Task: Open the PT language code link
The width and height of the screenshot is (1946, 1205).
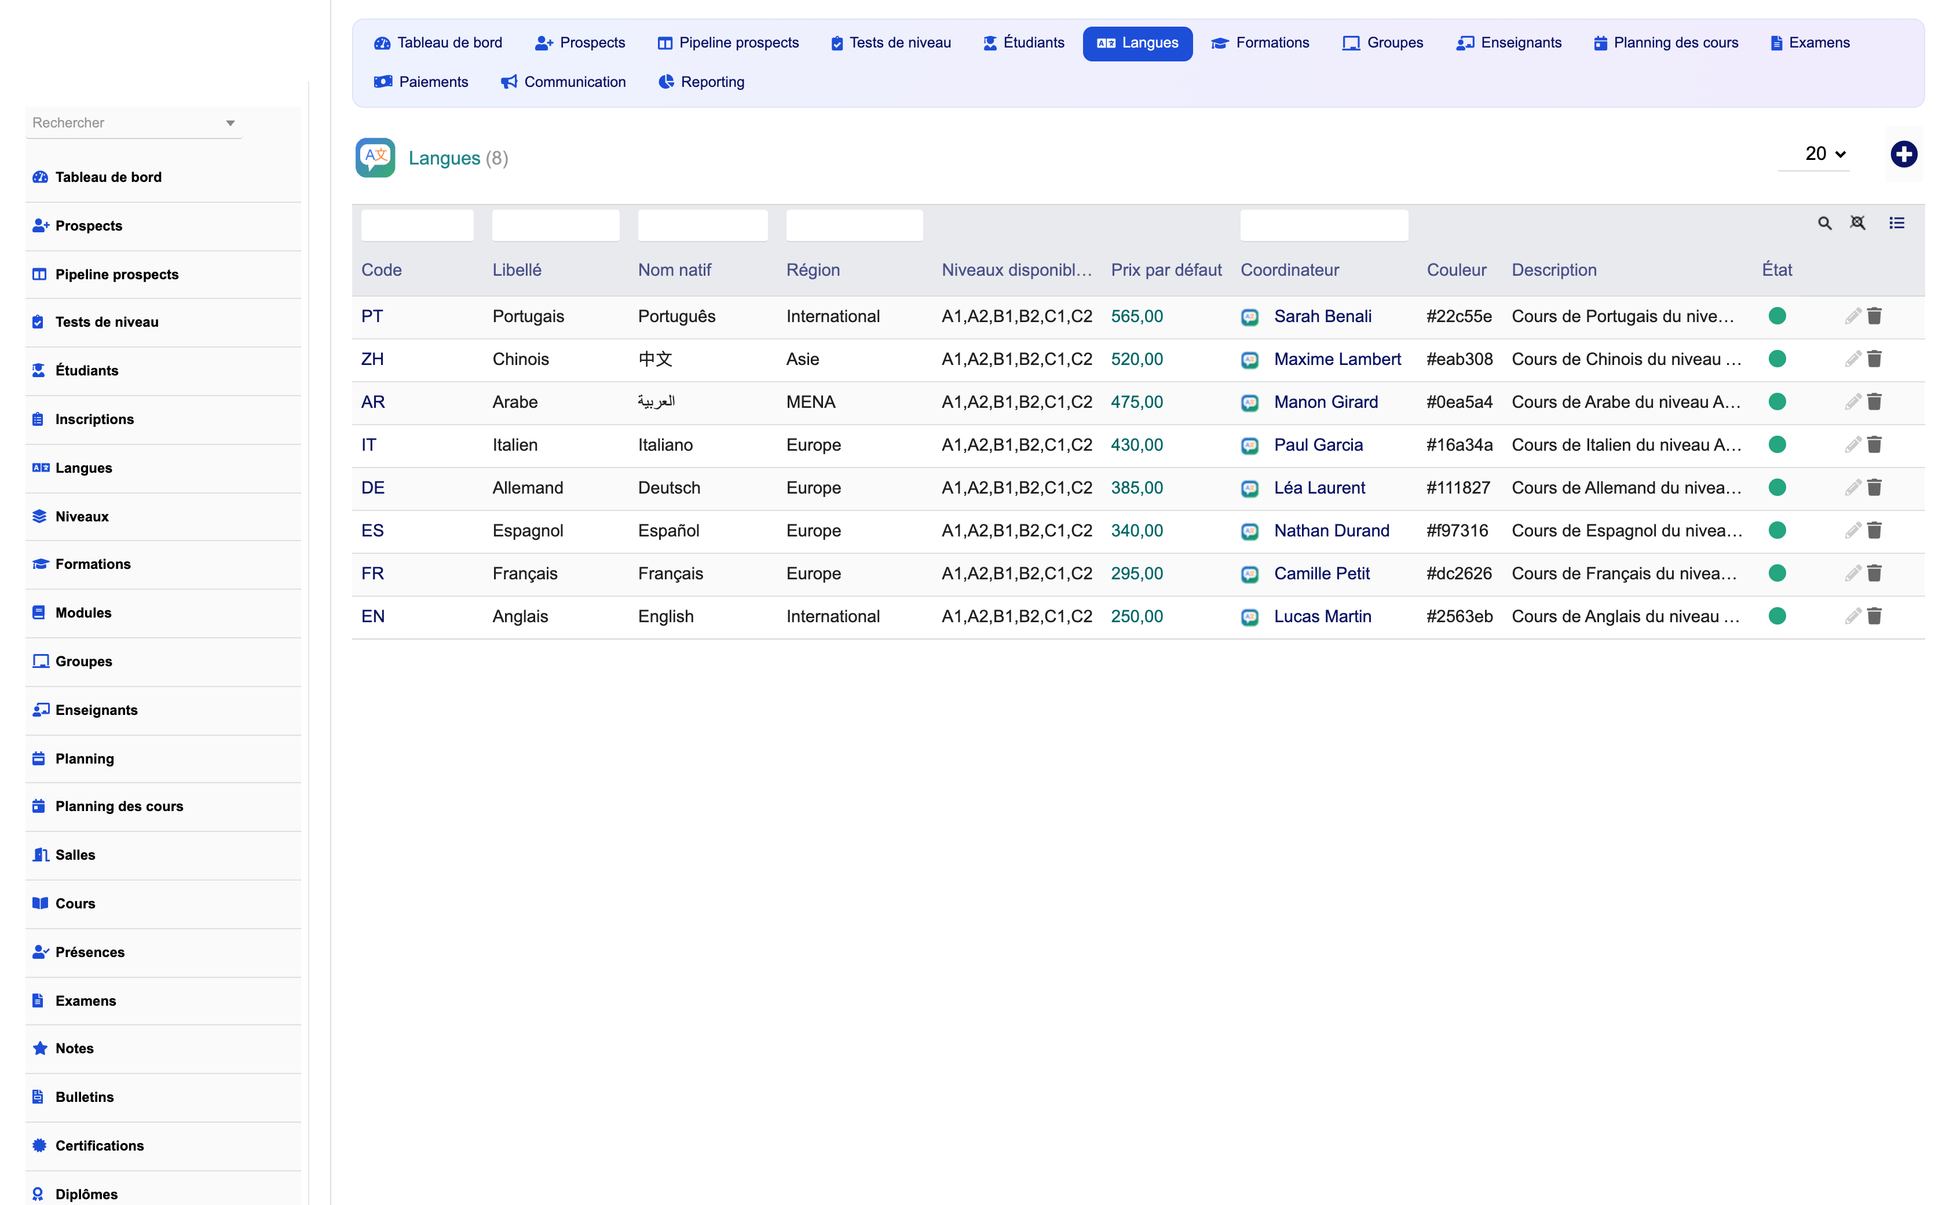Action: click(x=372, y=316)
